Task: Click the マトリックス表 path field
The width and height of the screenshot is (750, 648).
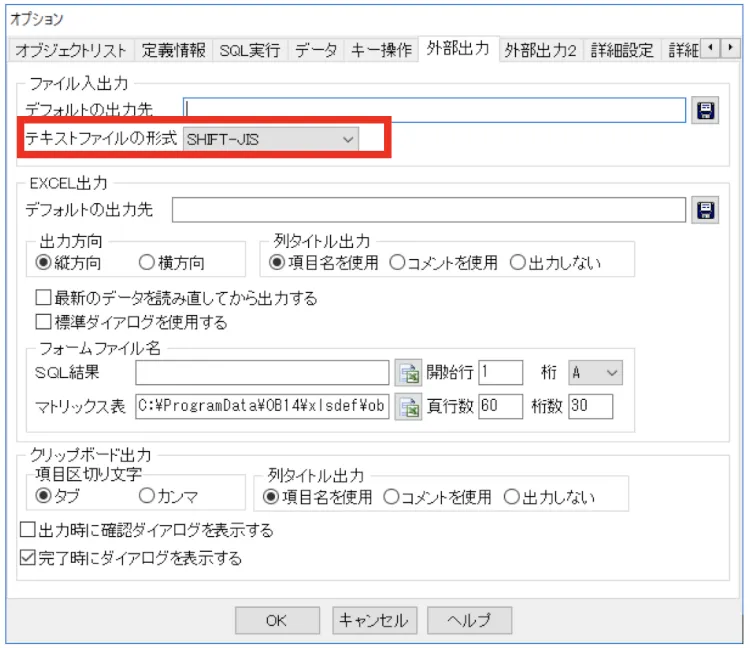Action: point(262,406)
